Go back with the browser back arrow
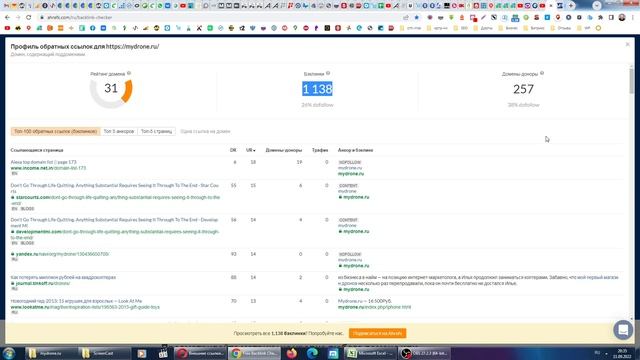This screenshot has width=640, height=360. pos(7,18)
